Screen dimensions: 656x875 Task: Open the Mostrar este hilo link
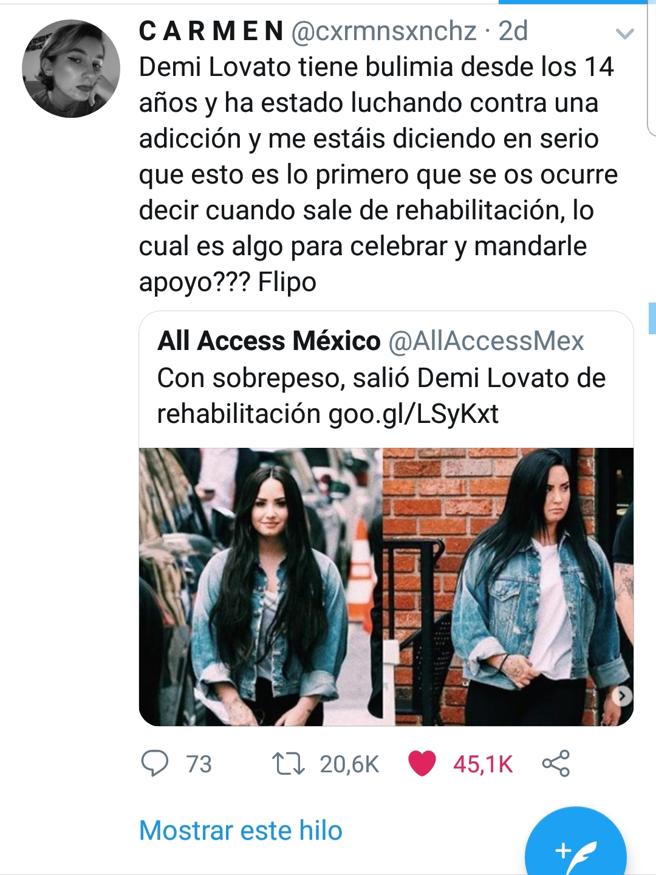240,830
